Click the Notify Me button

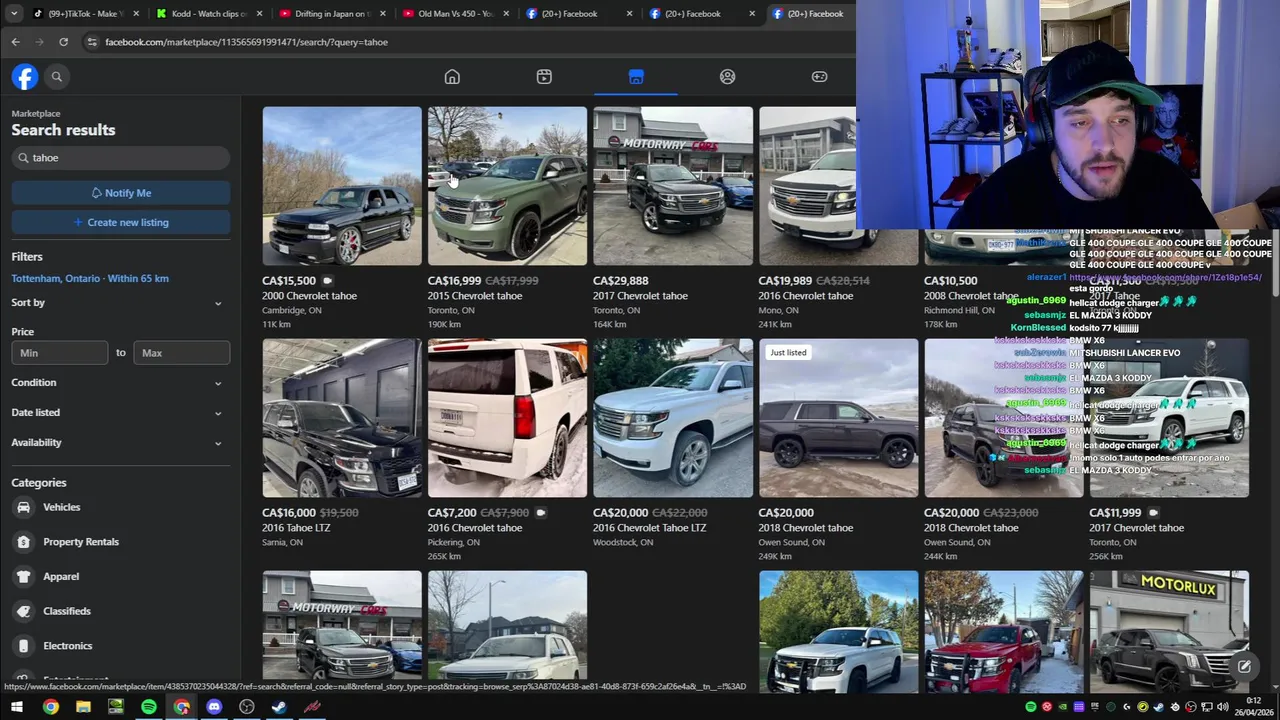(x=120, y=193)
